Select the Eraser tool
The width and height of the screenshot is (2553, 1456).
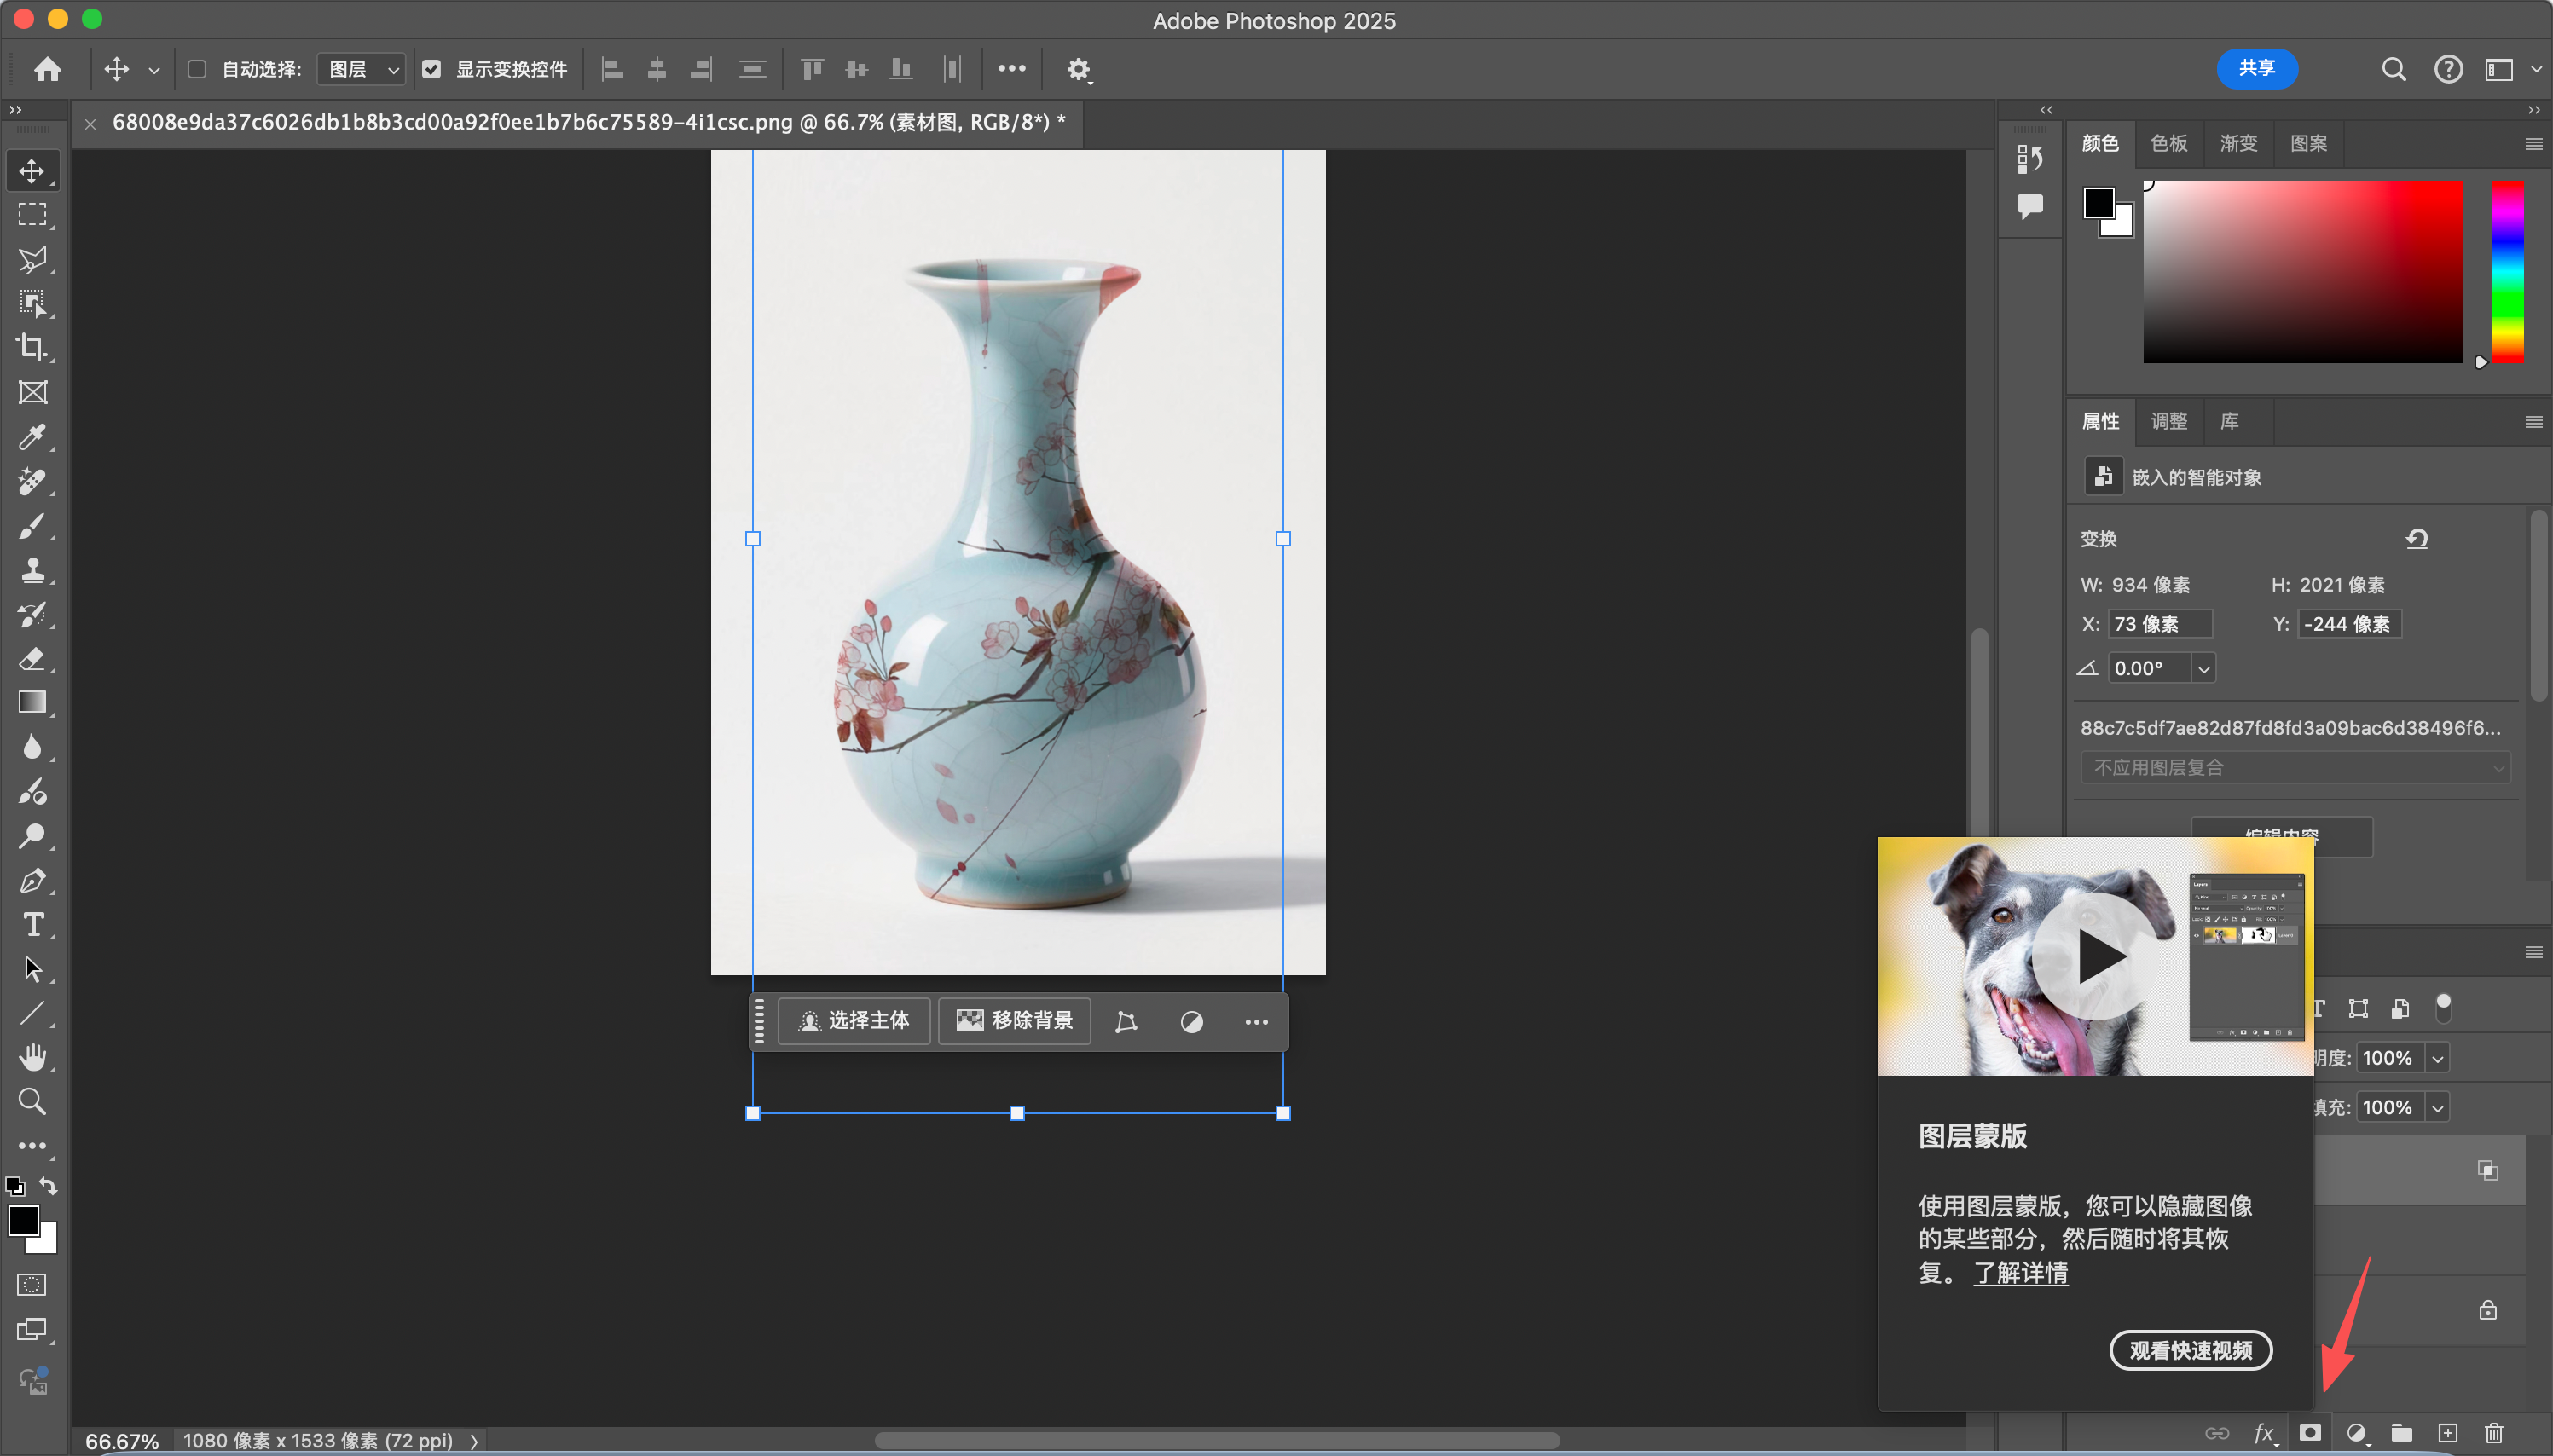click(x=32, y=659)
